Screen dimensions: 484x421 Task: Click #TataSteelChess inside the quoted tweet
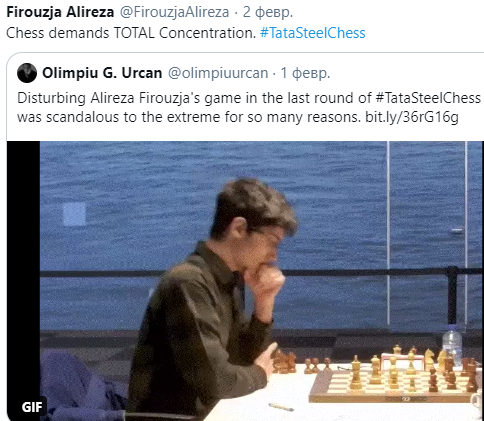tap(428, 98)
